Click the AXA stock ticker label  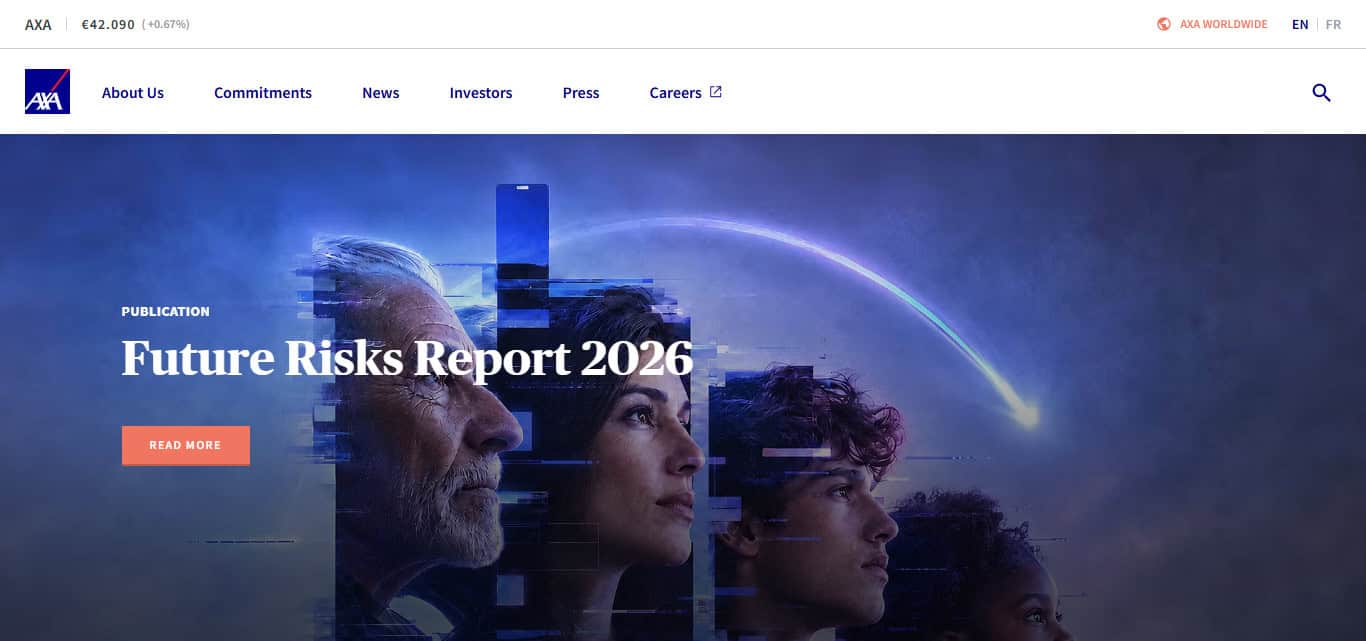click(x=38, y=24)
